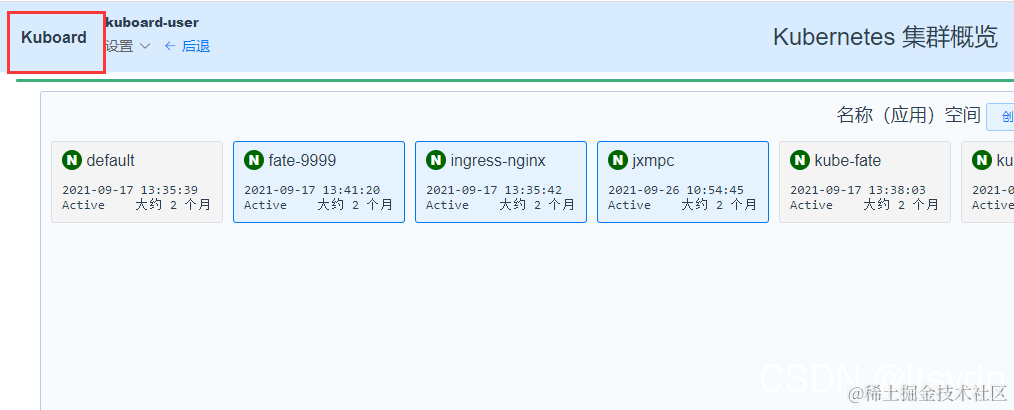Click timestamp 2021-09-17 13:38:03
This screenshot has height=410, width=1014.
coord(858,190)
